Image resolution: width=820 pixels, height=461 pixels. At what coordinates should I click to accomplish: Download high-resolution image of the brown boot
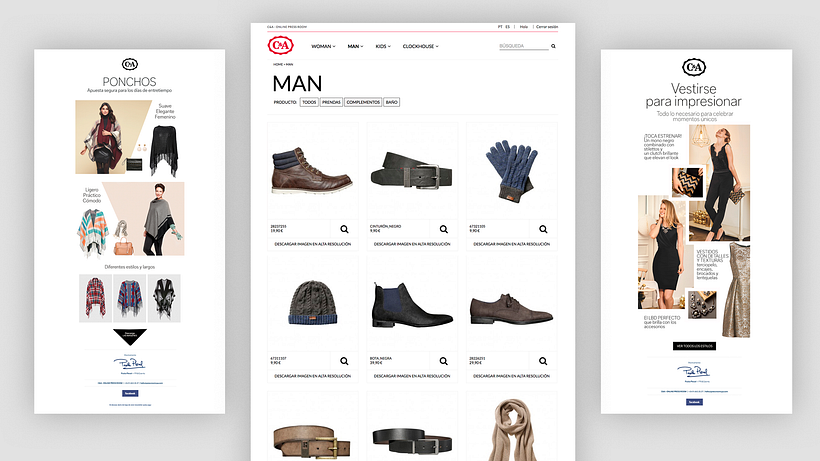[314, 244]
